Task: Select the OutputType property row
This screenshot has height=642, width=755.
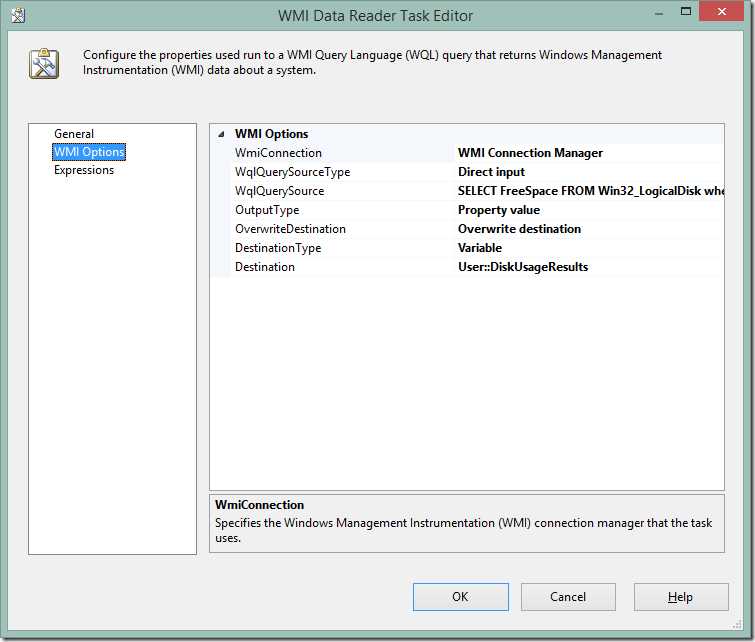Action: [266, 210]
